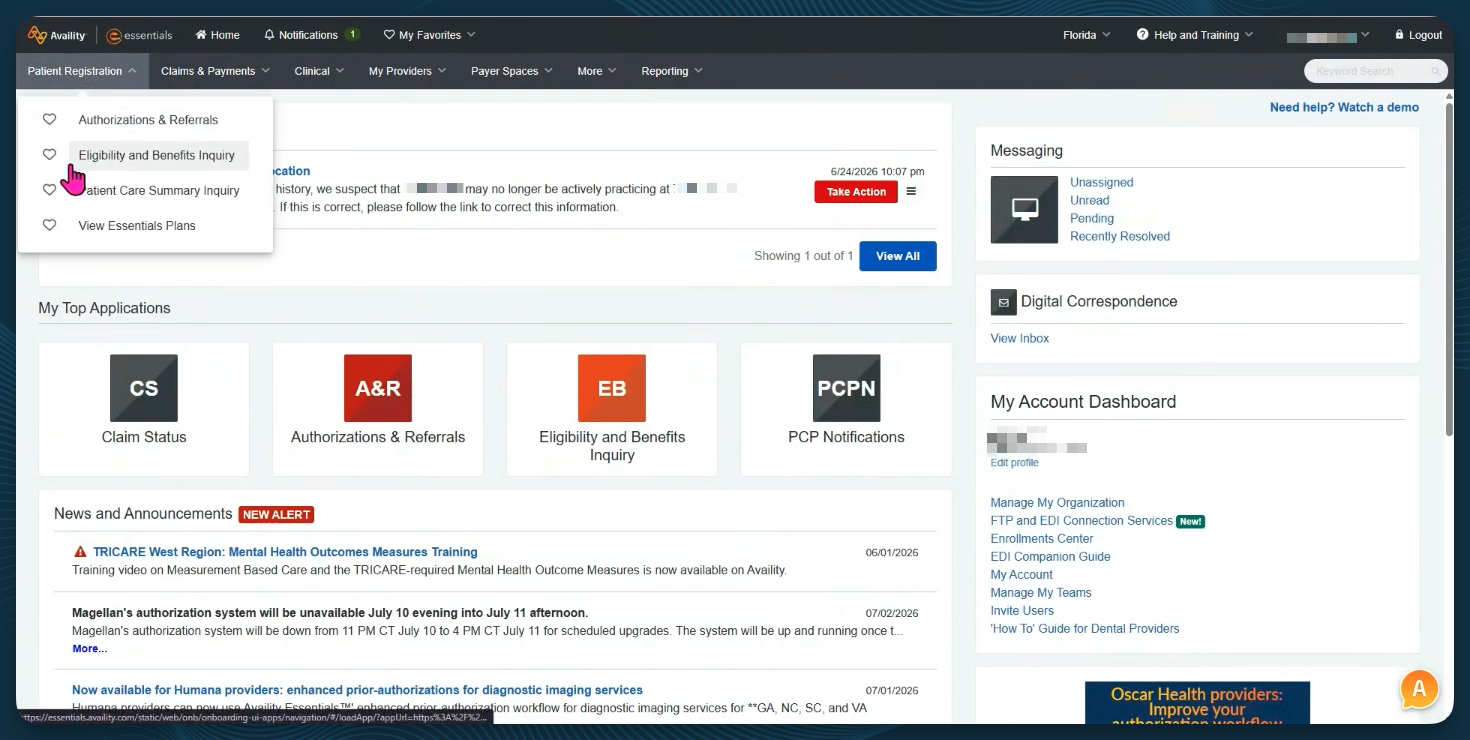Open Manage My Organization
This screenshot has width=1470, height=740.
(x=1057, y=503)
